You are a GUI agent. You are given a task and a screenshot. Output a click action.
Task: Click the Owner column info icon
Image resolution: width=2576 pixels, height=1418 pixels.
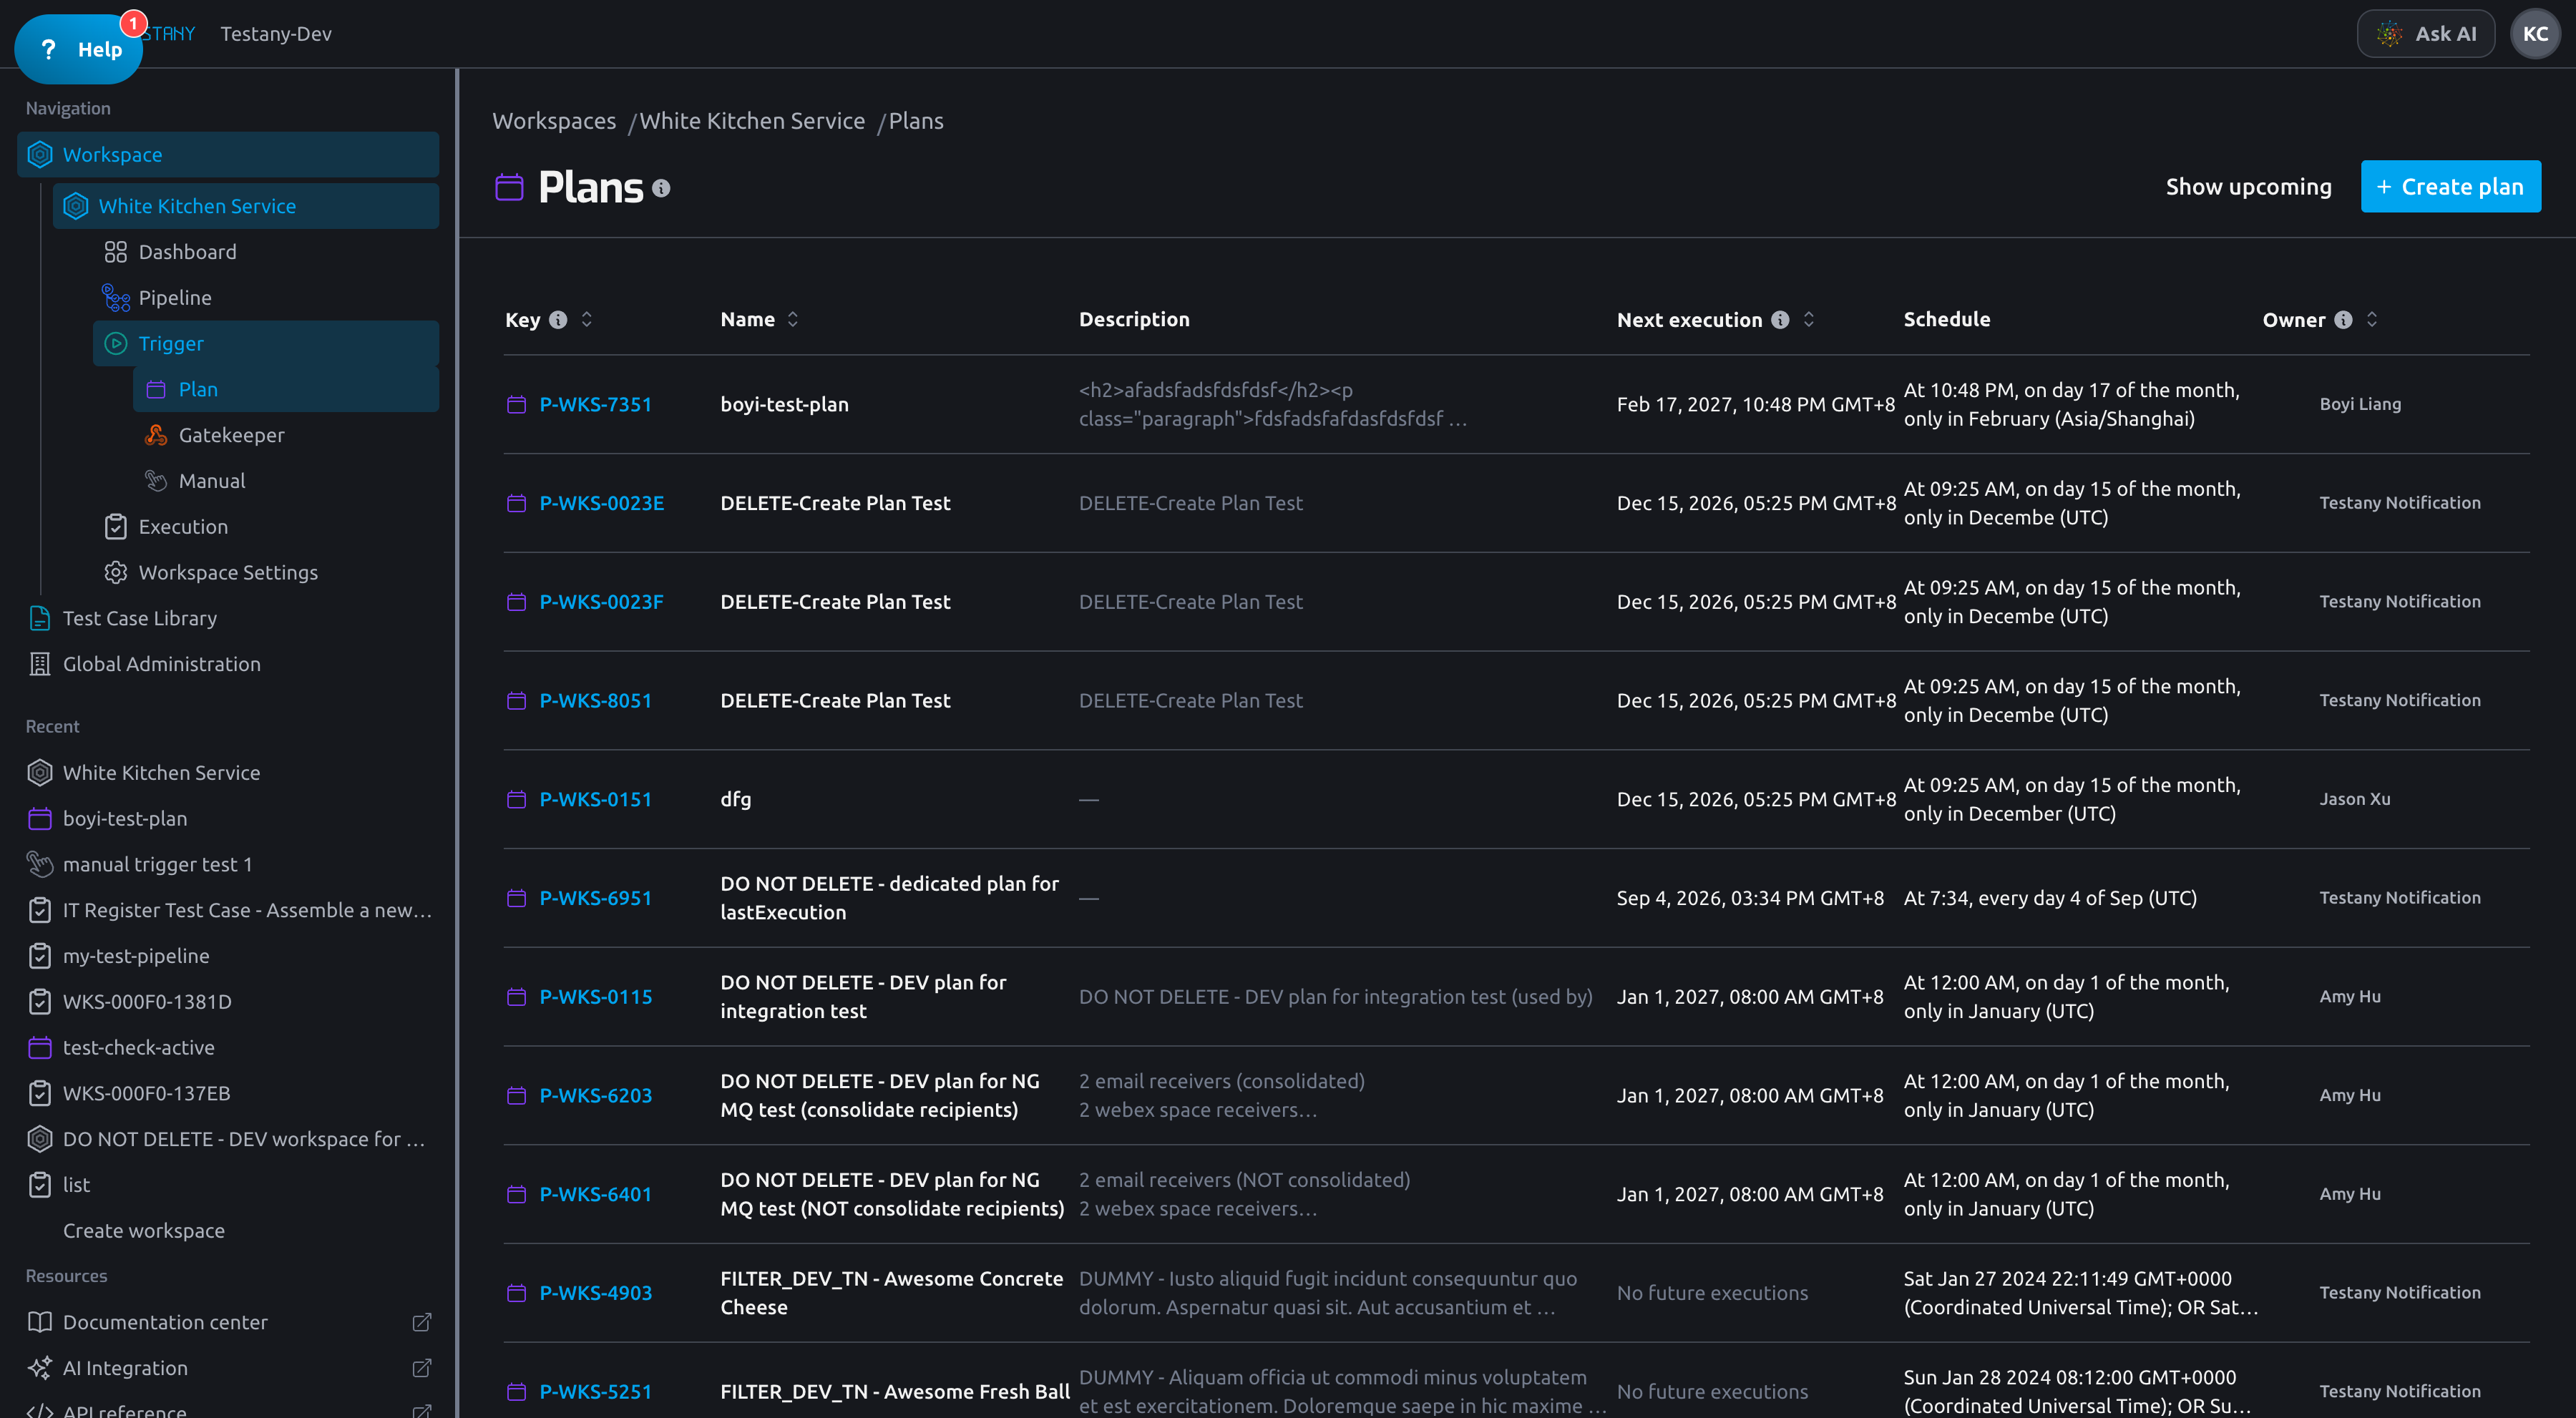2343,320
